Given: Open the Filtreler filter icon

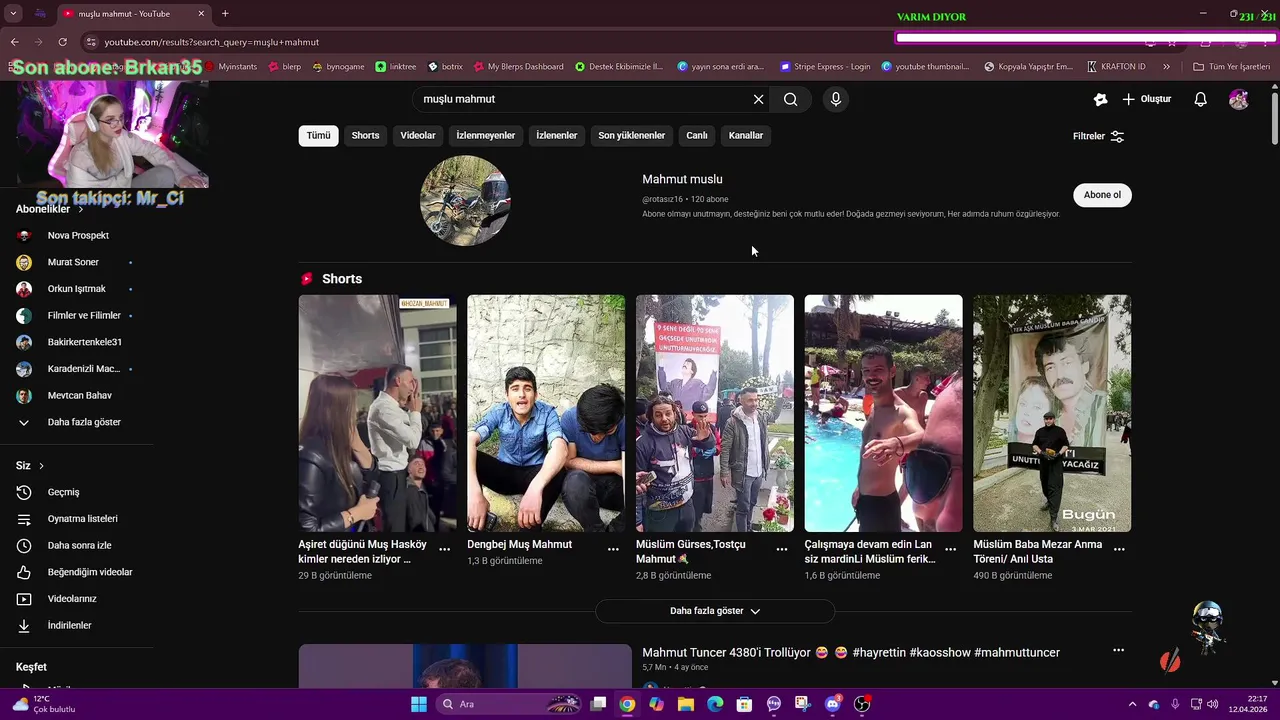Looking at the screenshot, I should [1118, 136].
